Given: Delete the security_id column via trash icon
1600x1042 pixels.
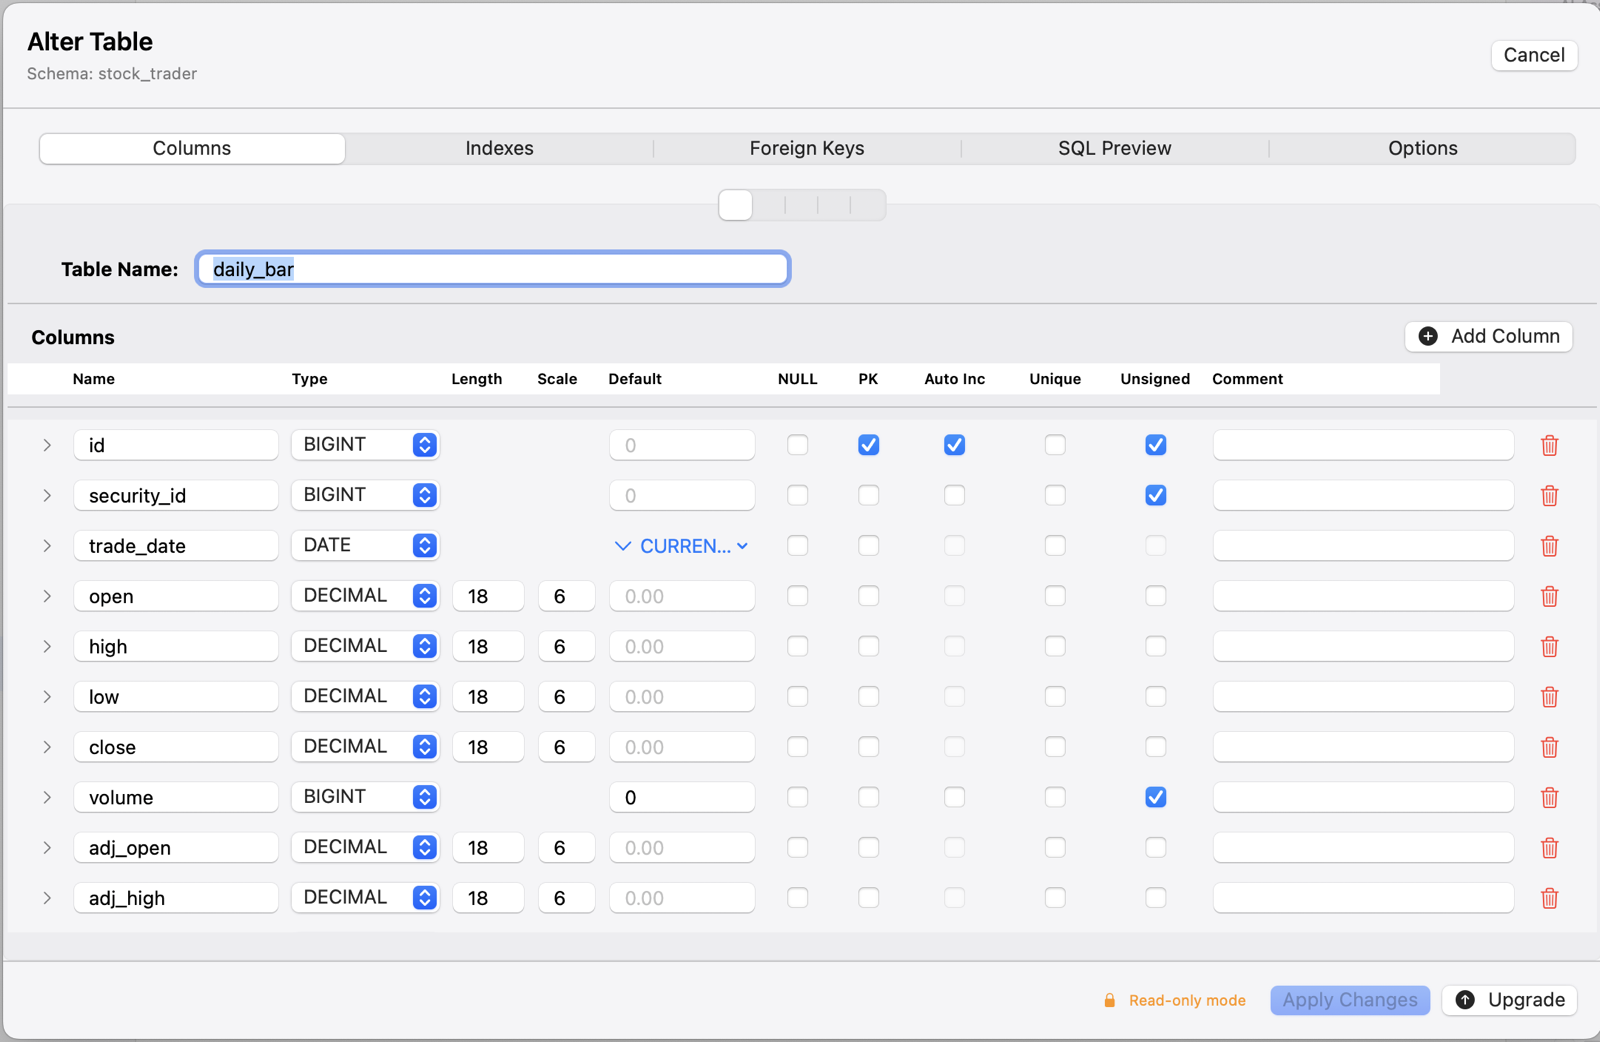Looking at the screenshot, I should click(x=1549, y=495).
